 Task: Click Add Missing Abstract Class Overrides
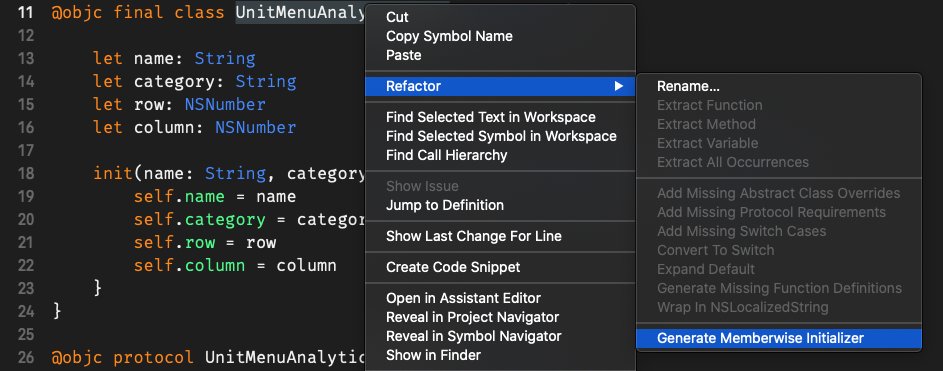(779, 193)
